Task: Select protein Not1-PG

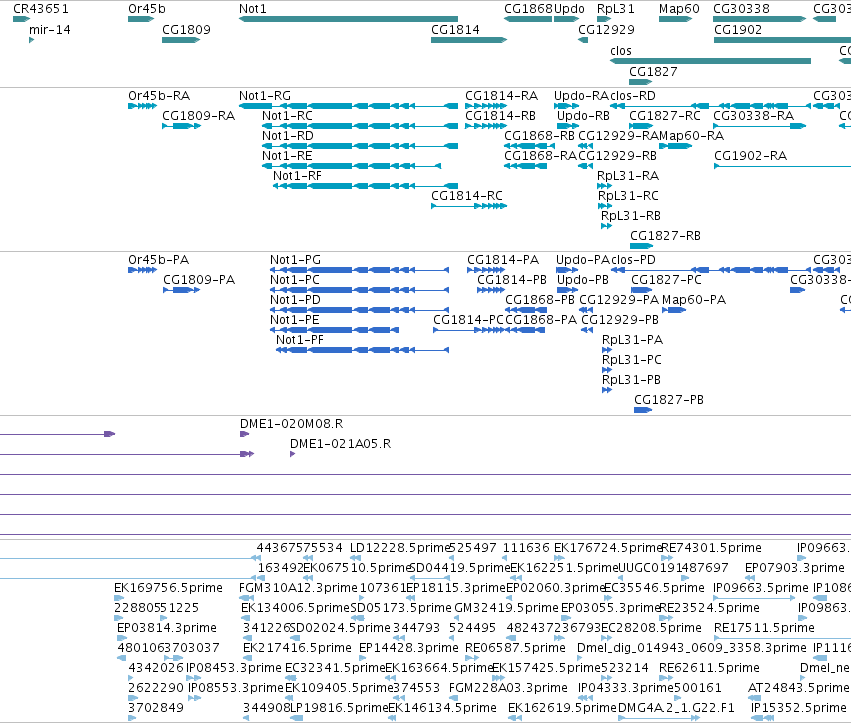Action: point(359,270)
